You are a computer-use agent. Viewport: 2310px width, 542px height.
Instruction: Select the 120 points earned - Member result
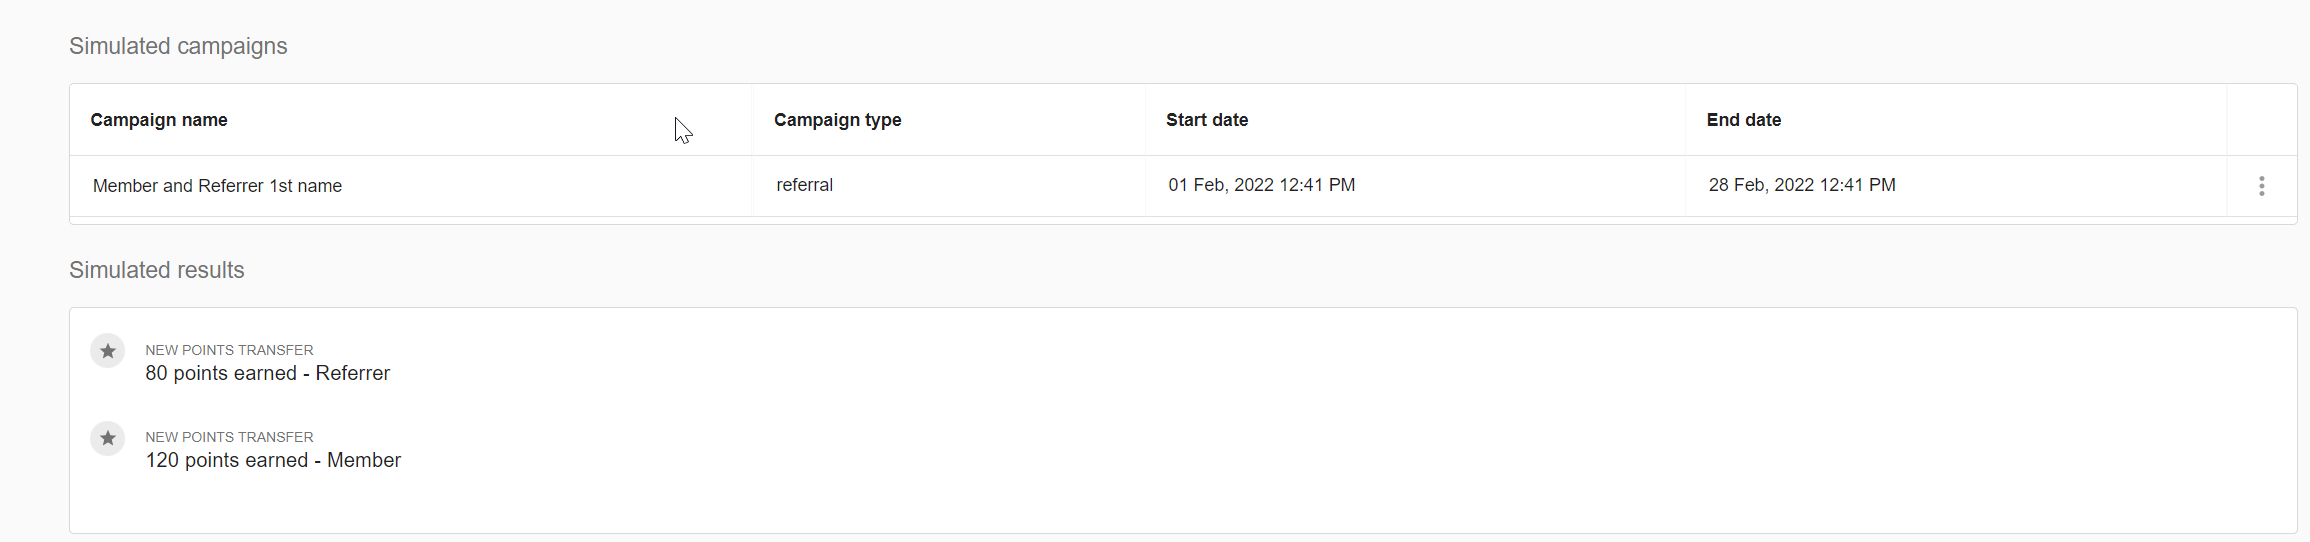point(273,460)
